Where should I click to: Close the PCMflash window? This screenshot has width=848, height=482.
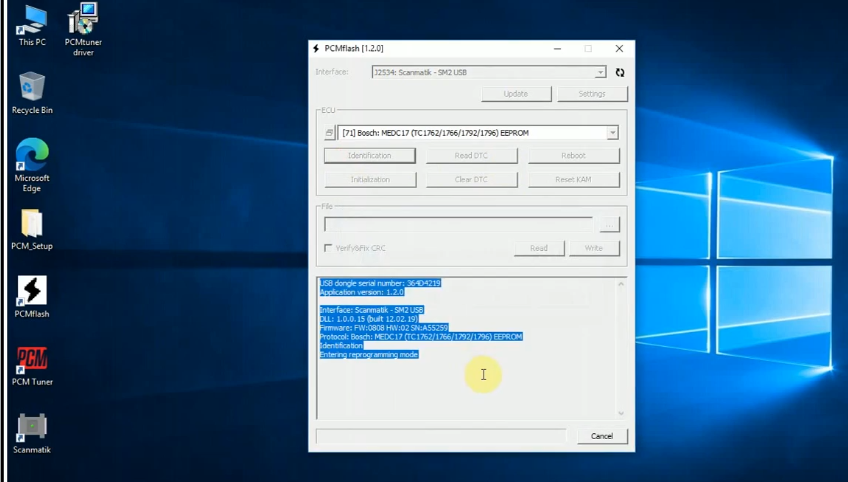(x=619, y=49)
